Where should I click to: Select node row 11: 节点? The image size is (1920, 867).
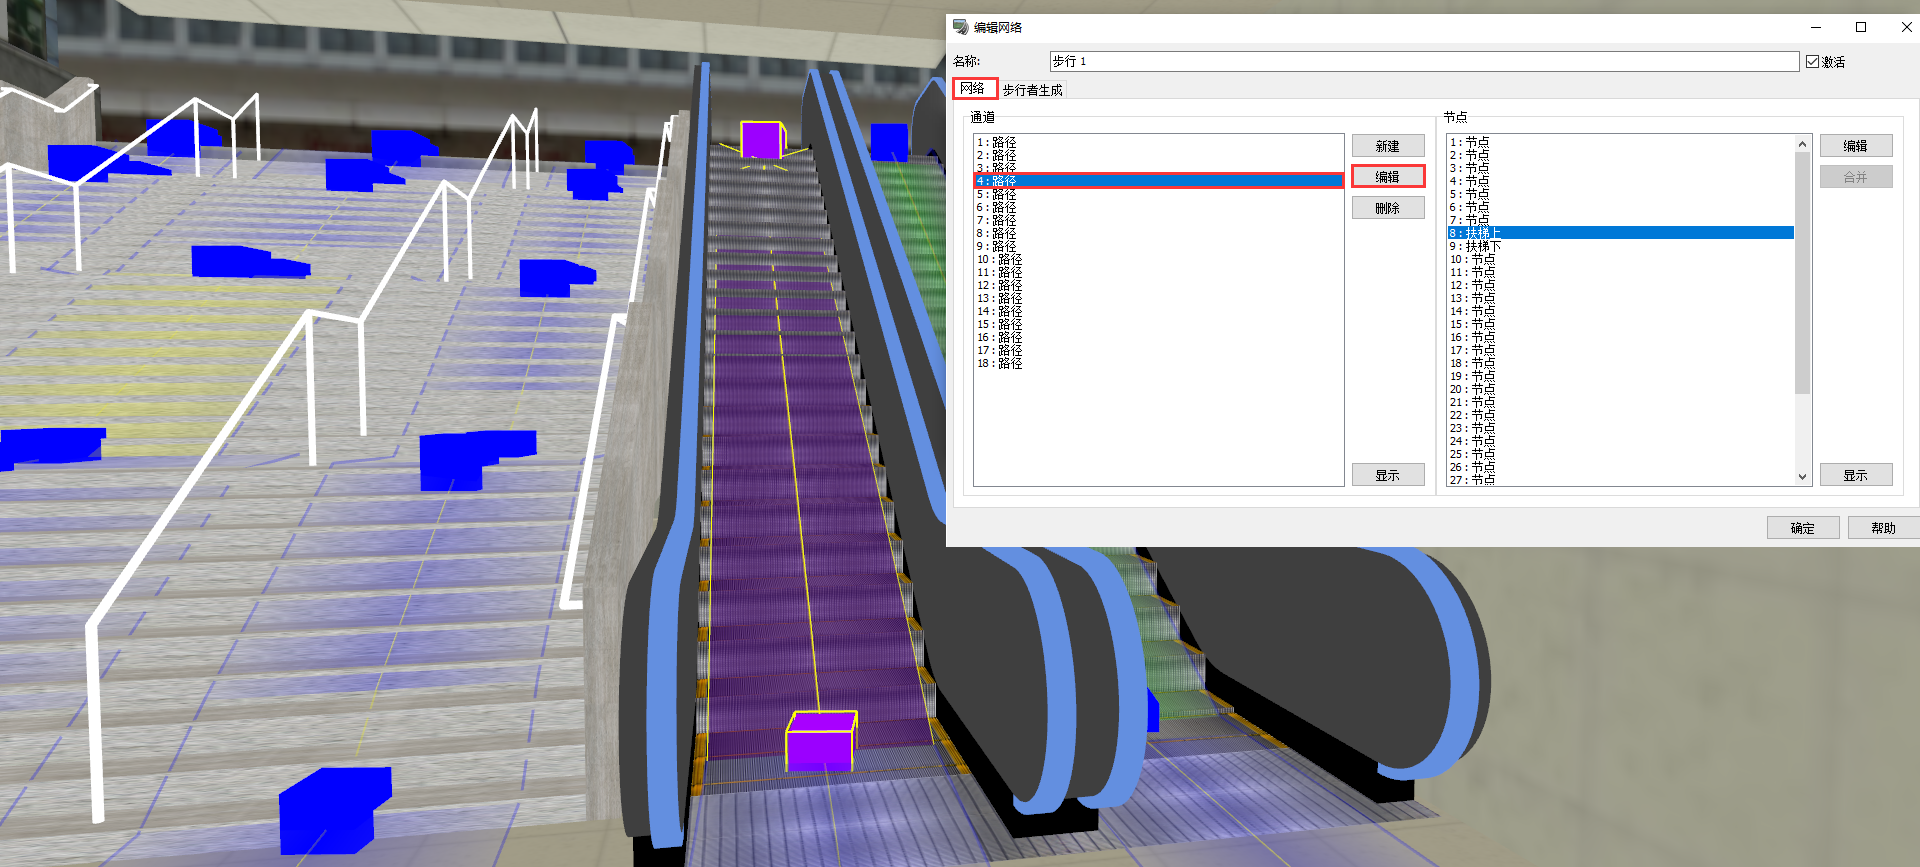(1620, 272)
